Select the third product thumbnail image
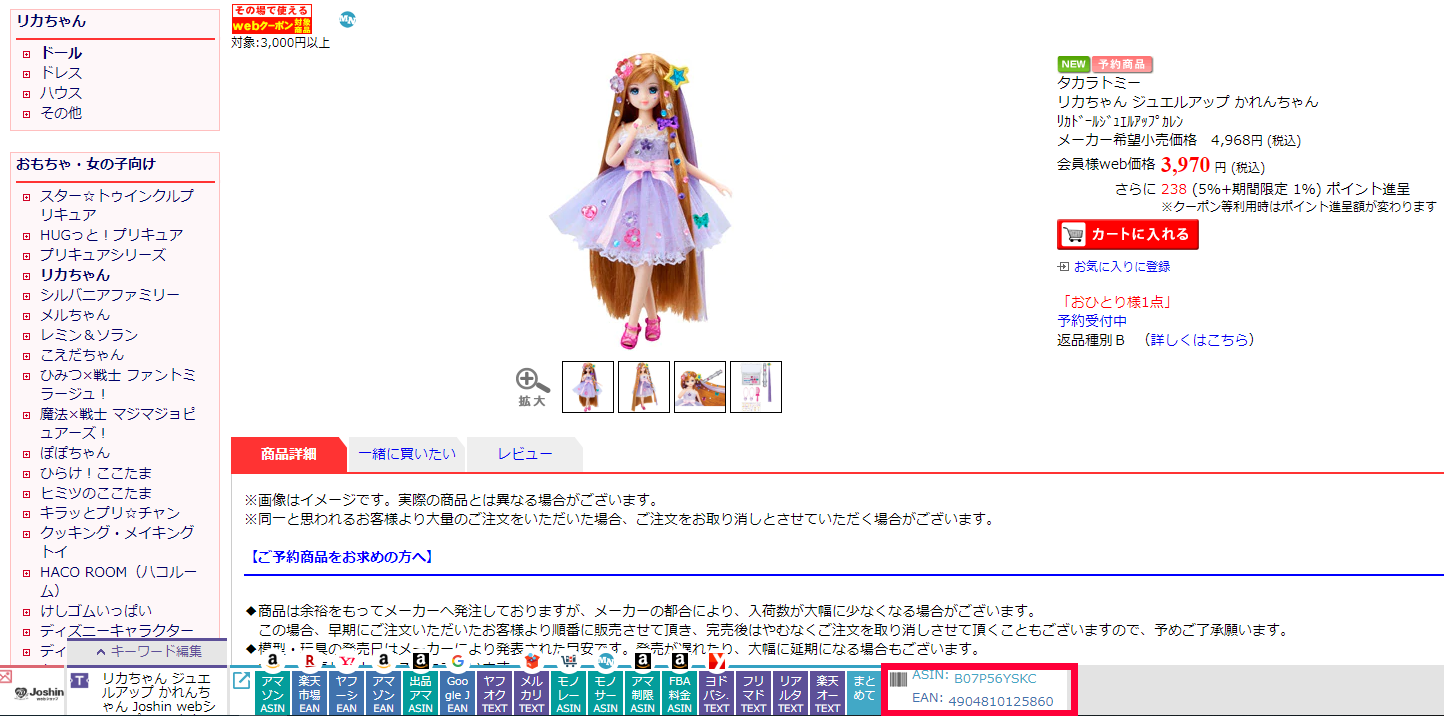This screenshot has height=716, width=1444. (699, 387)
